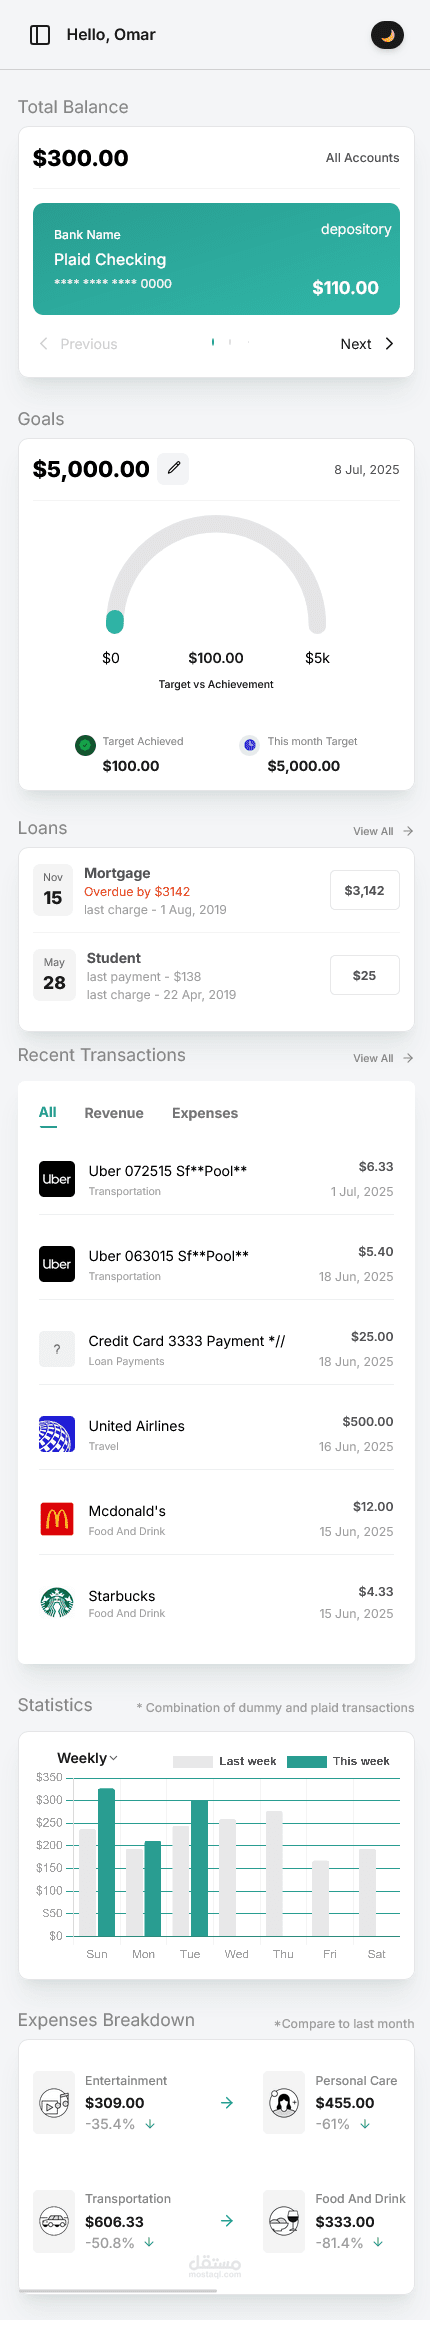Switch to the Expenses tab
430x2326 pixels.
point(205,1113)
